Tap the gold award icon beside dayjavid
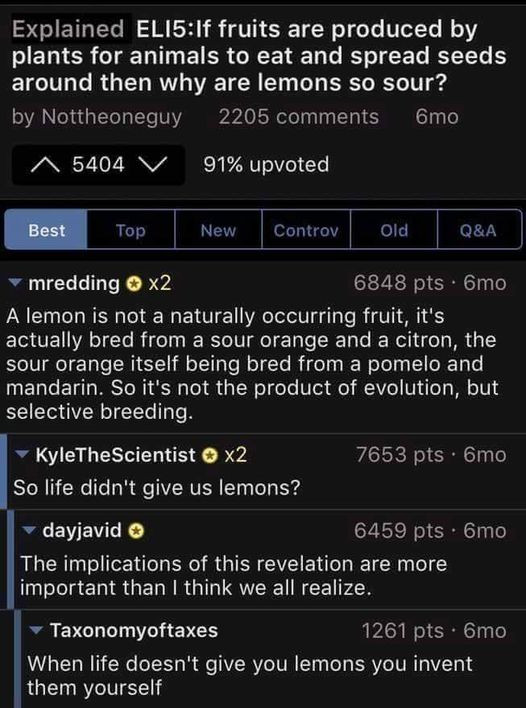 [x=136, y=531]
